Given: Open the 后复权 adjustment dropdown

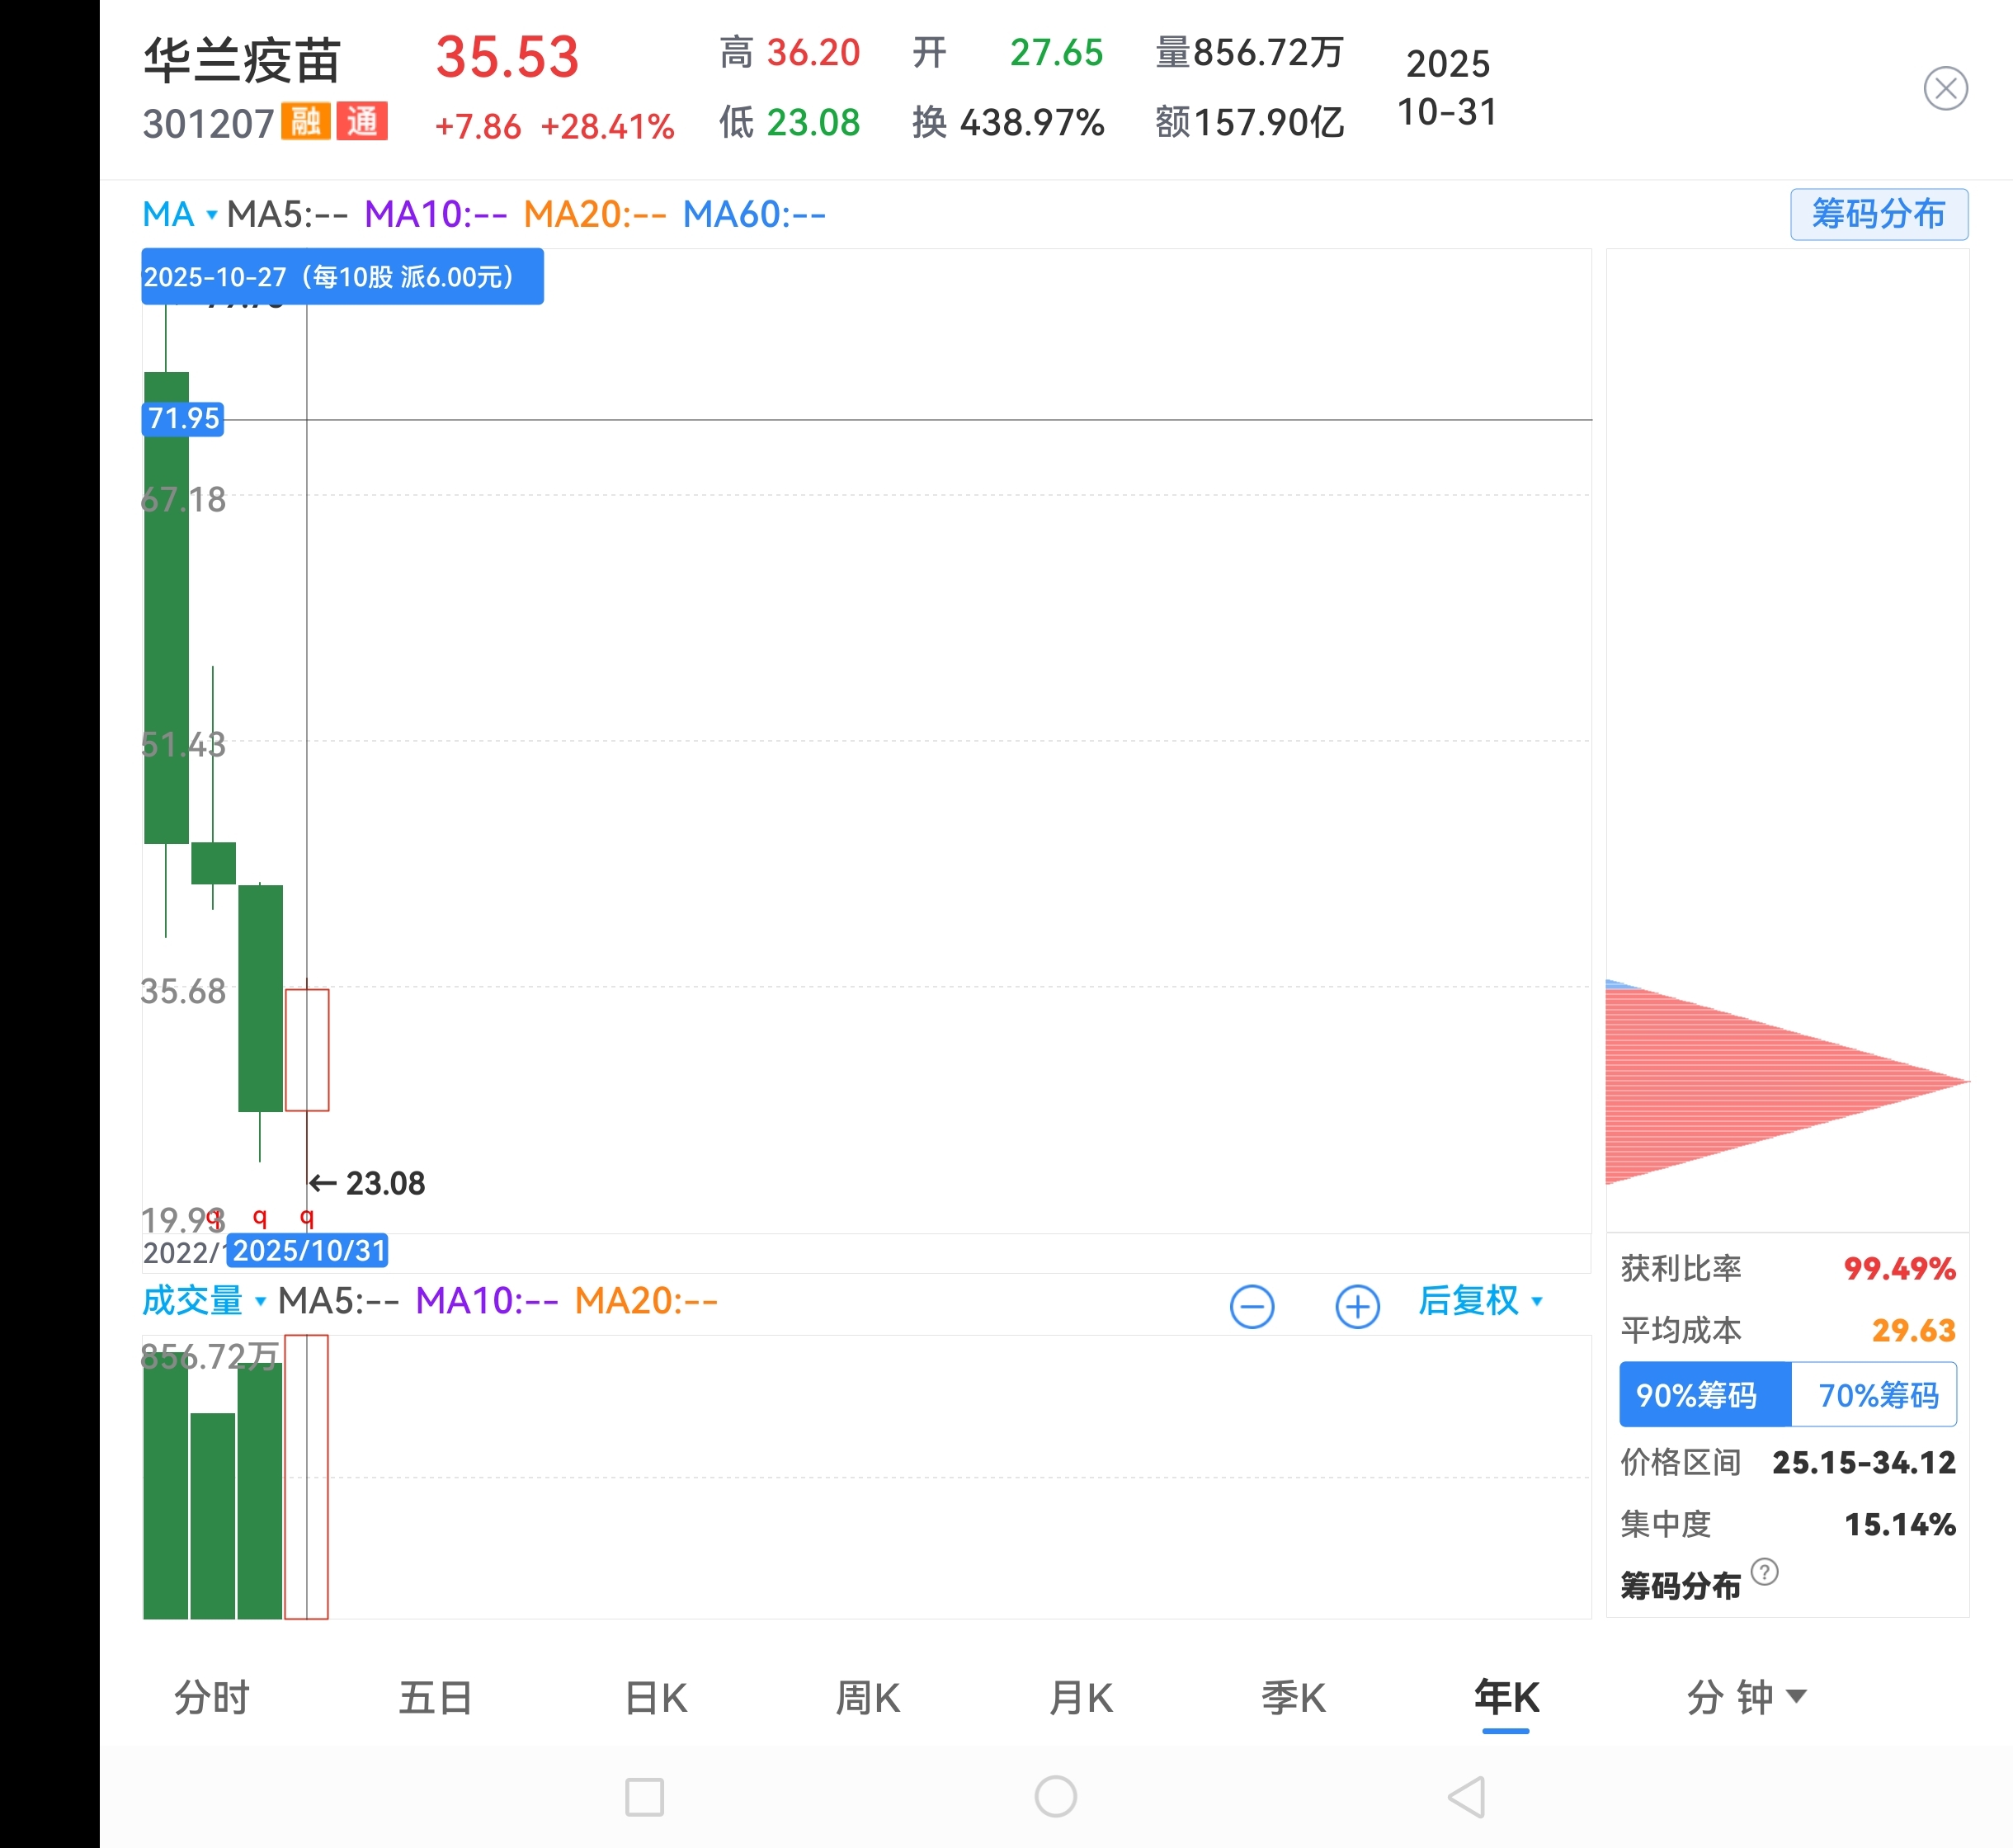Looking at the screenshot, I should [x=1480, y=1301].
